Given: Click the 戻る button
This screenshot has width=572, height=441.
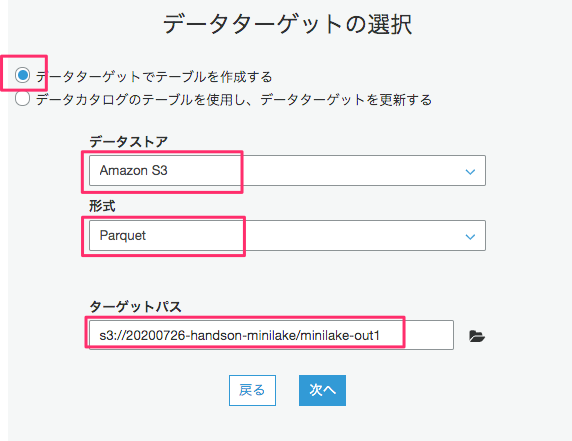Looking at the screenshot, I should click(x=252, y=390).
